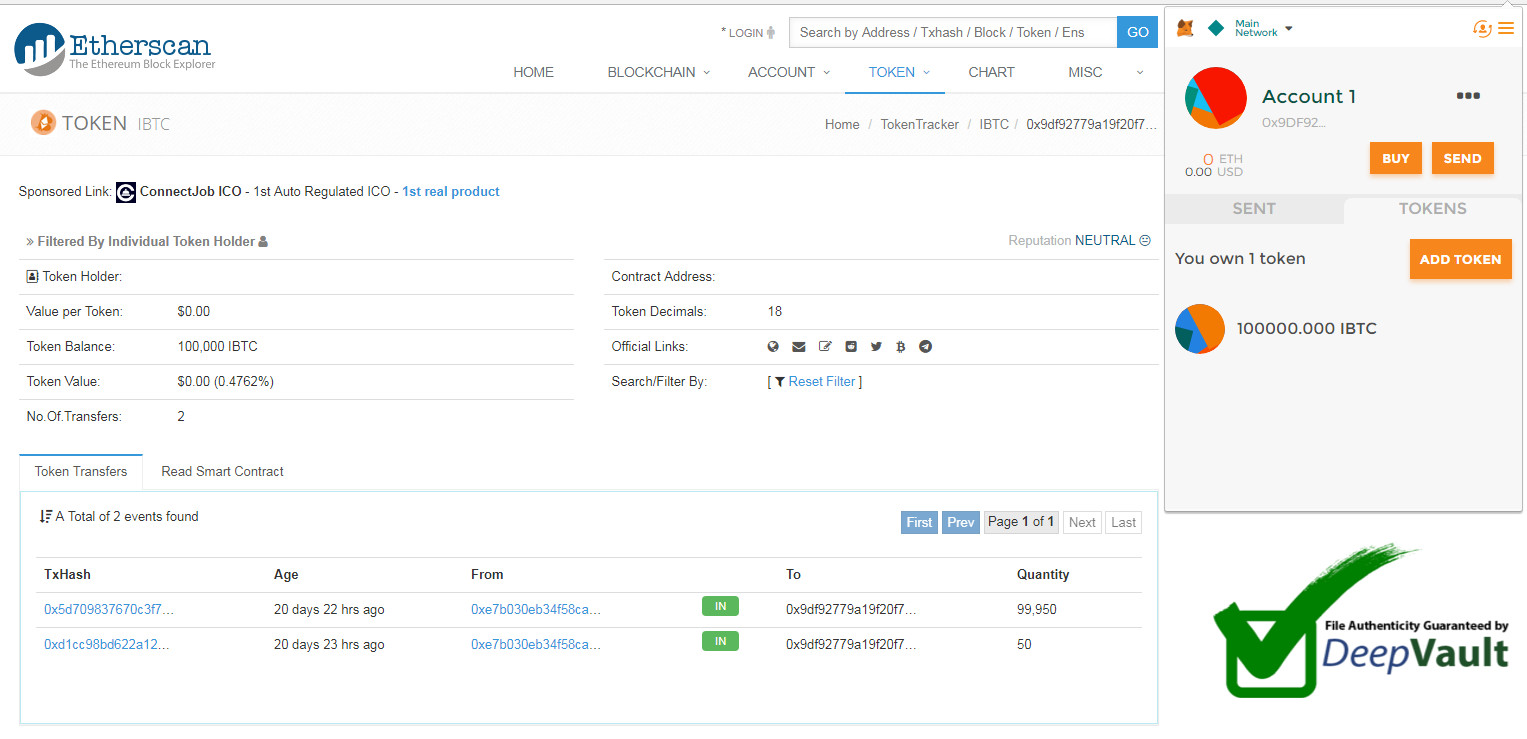This screenshot has height=739, width=1527.
Task: Click the Account 1 identicon avatar
Action: click(x=1215, y=98)
